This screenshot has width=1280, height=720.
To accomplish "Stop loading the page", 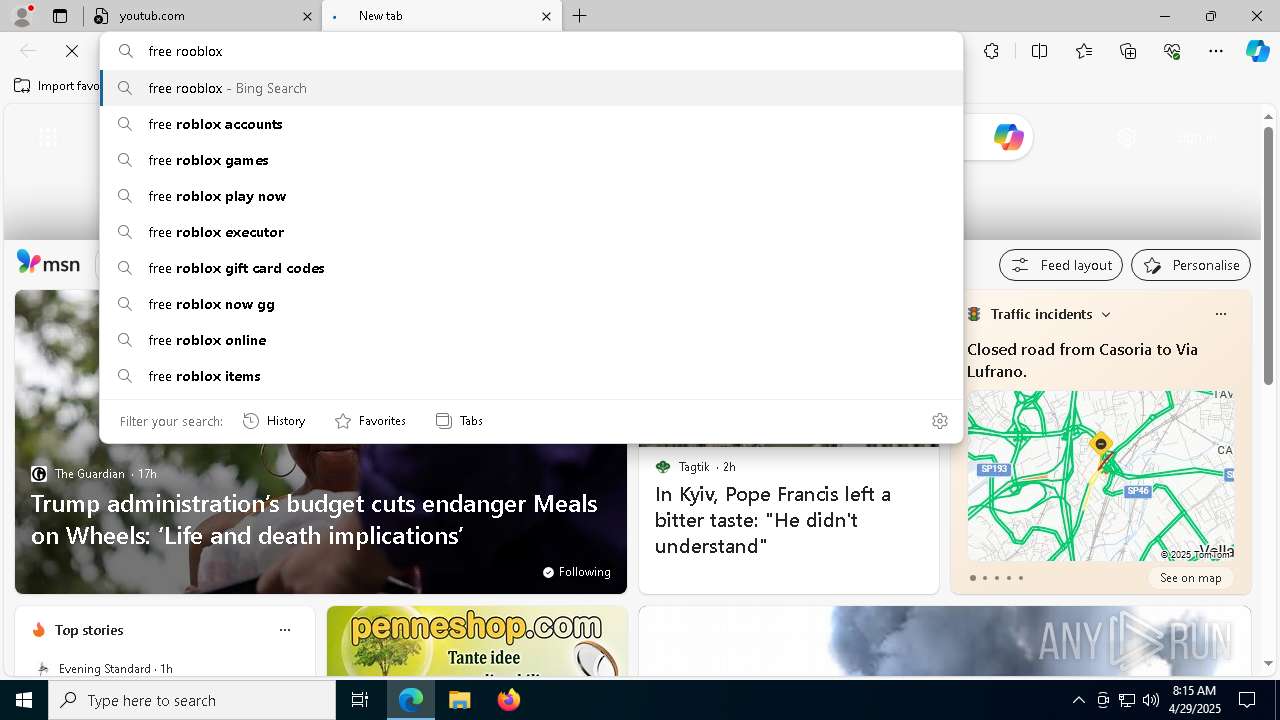I will point(72,51).
